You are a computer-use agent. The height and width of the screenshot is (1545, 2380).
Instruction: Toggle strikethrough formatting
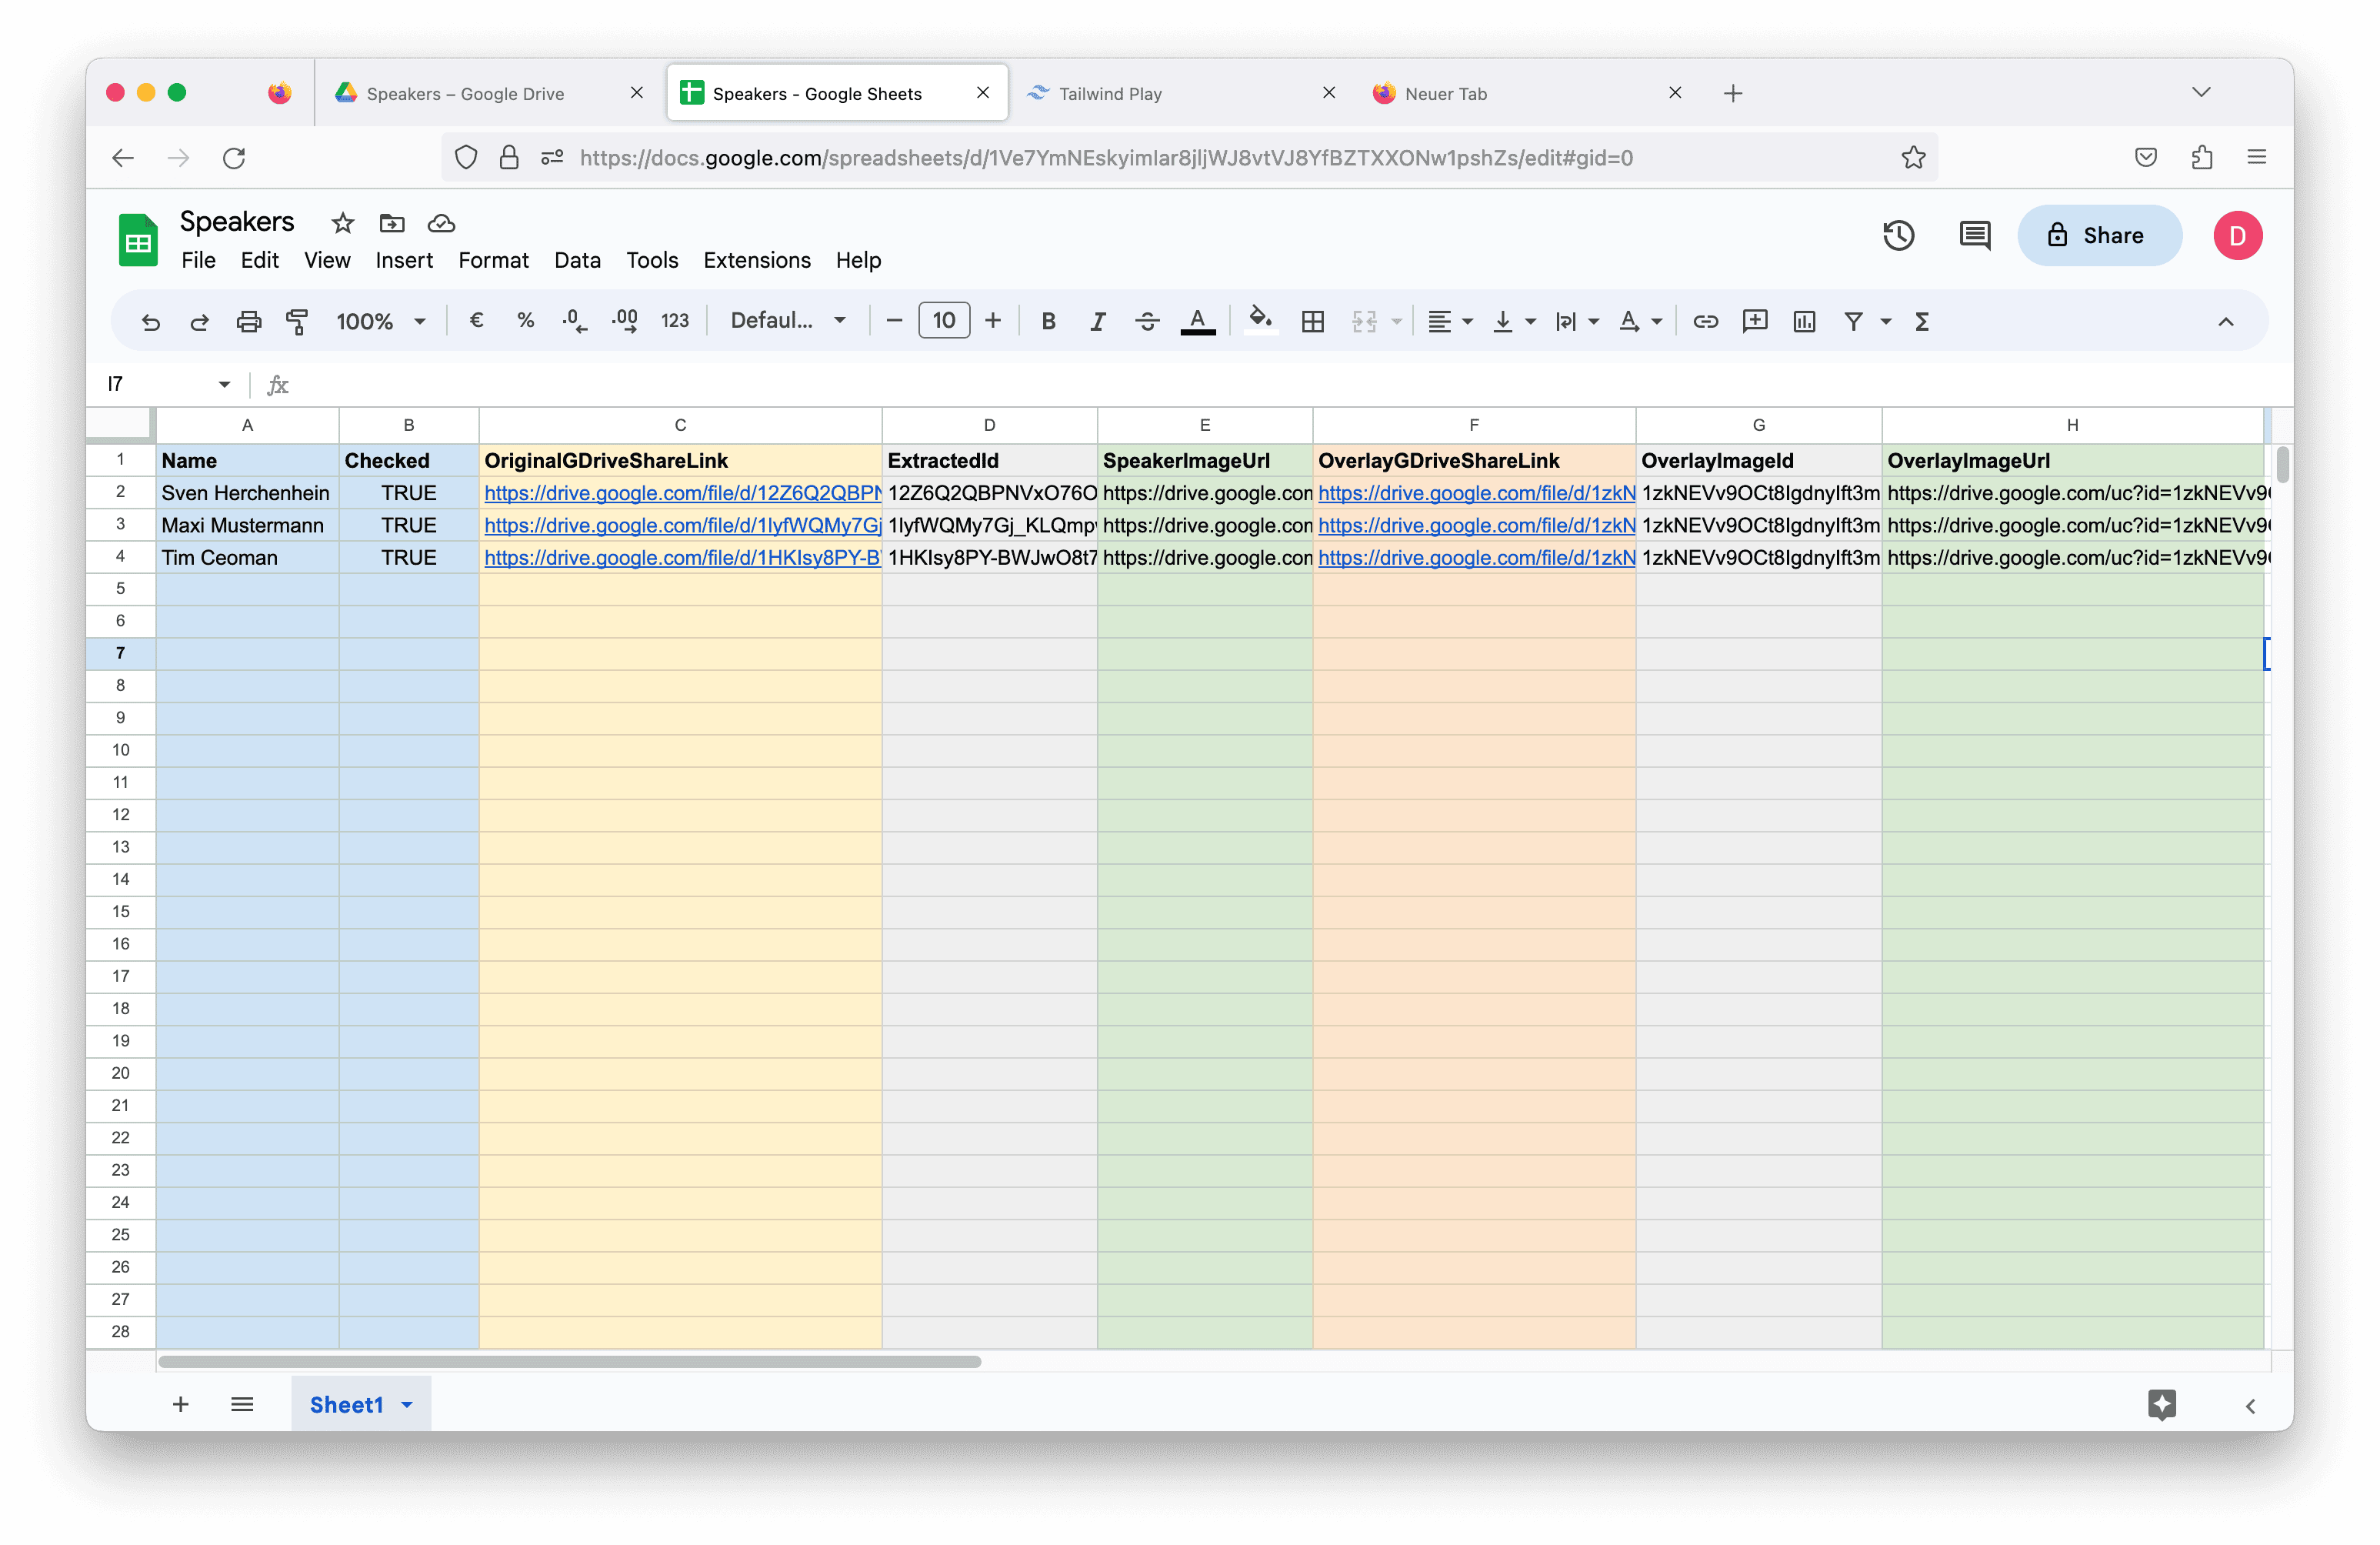click(1147, 321)
